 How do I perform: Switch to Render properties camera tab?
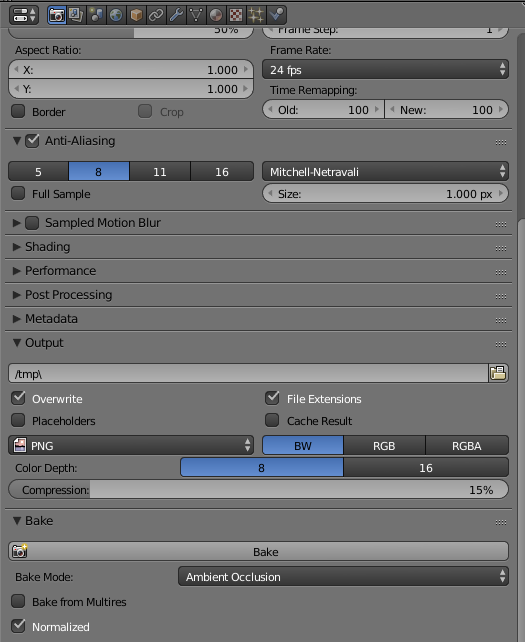click(57, 15)
